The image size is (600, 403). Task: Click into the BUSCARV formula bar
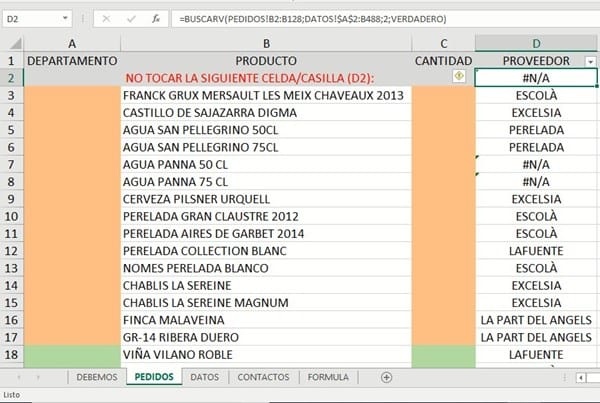385,19
